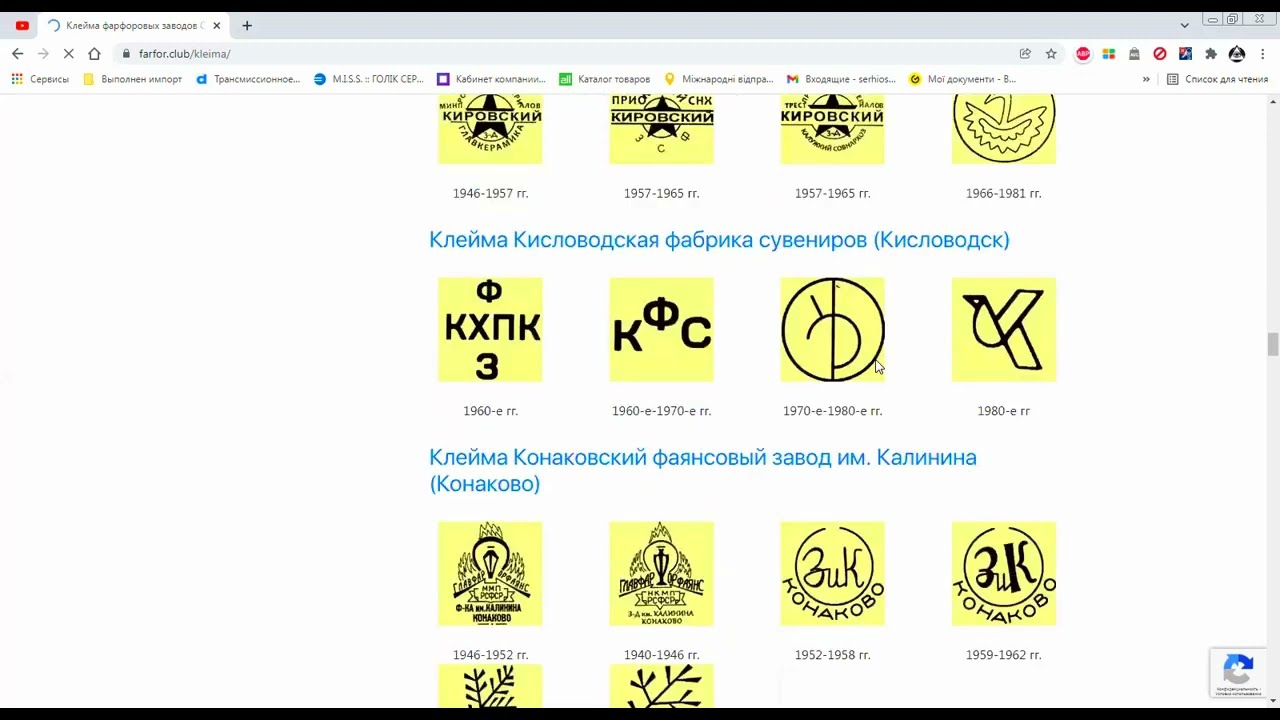Select the 1946-1952 гг. caption
This screenshot has height=720, width=1280.
(490, 655)
